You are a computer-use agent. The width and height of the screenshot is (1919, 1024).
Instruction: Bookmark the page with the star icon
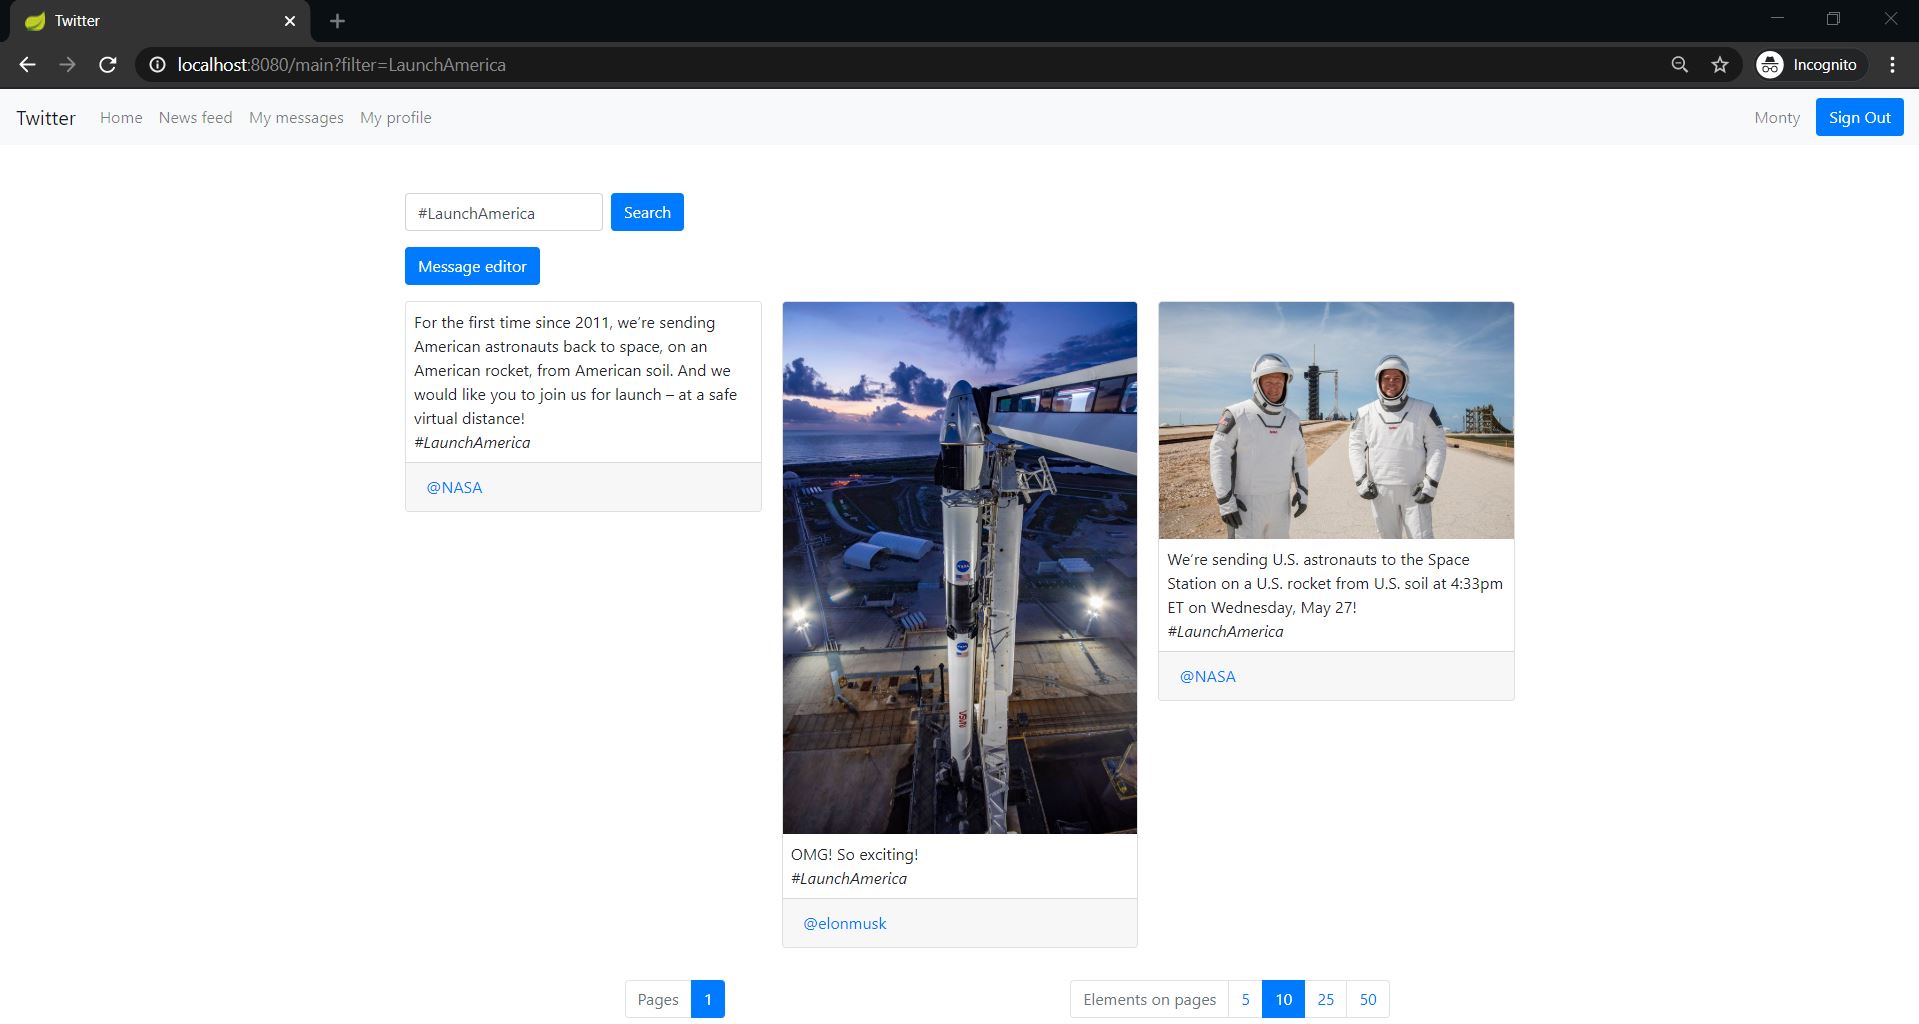point(1719,64)
